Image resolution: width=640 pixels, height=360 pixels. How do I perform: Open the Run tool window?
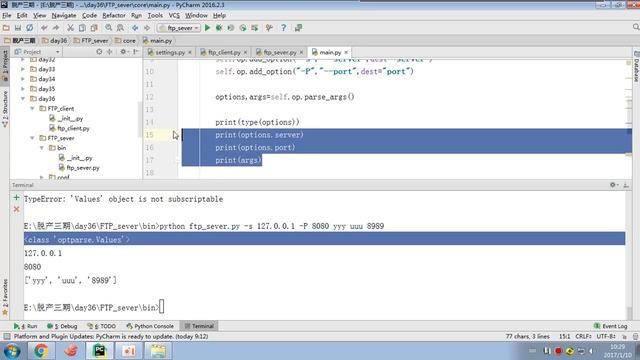pos(25,326)
